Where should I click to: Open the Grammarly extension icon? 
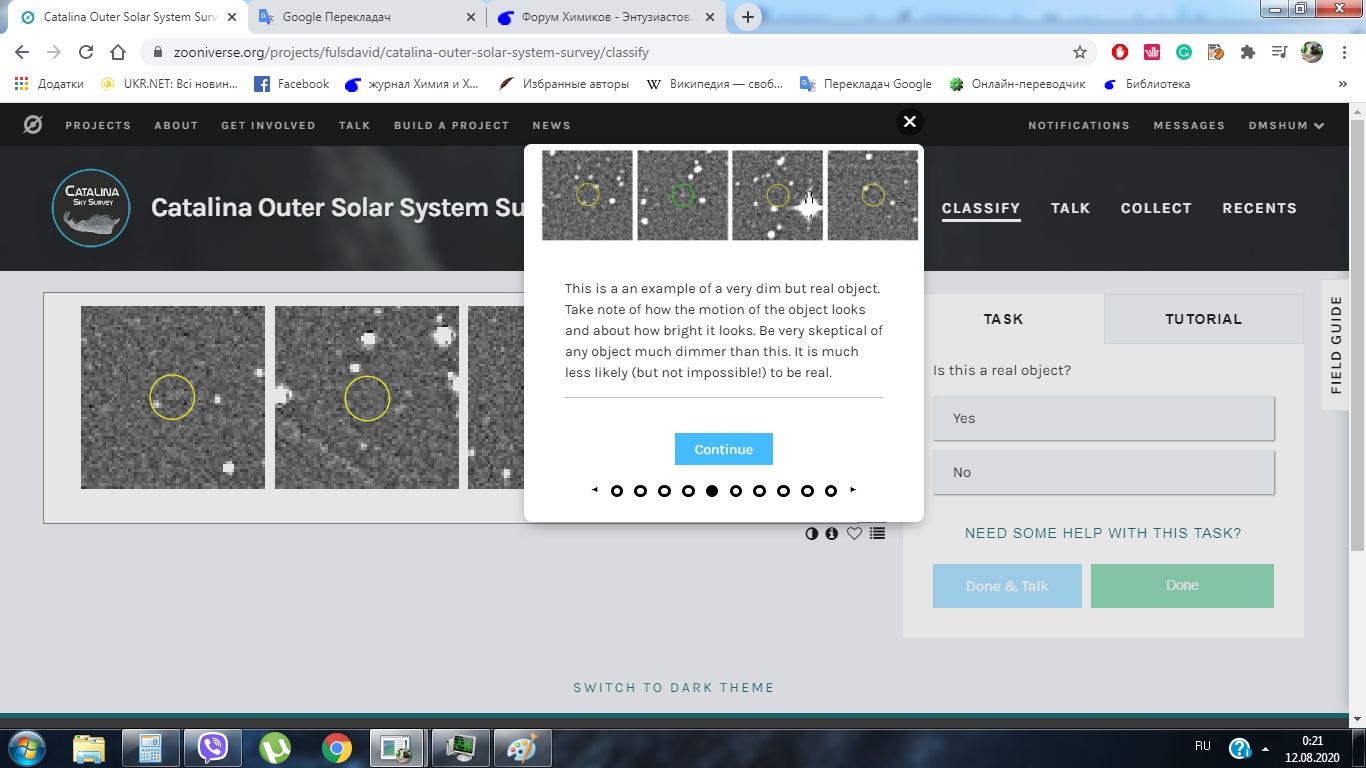click(x=1183, y=52)
